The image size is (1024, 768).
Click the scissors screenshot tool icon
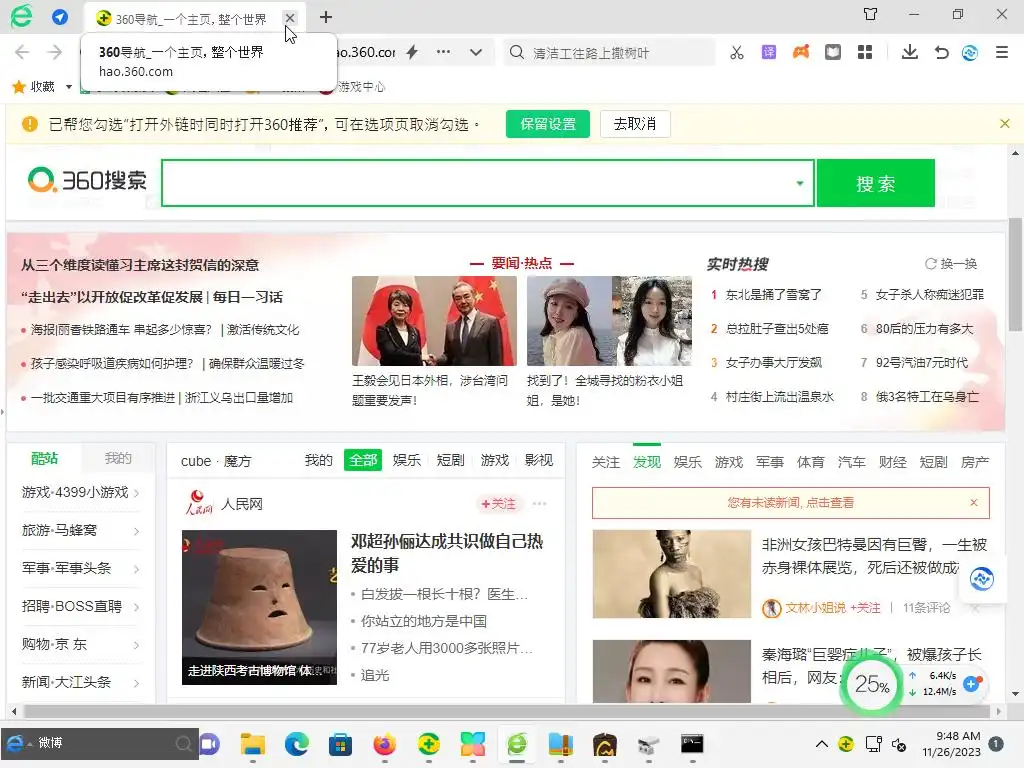pyautogui.click(x=737, y=52)
